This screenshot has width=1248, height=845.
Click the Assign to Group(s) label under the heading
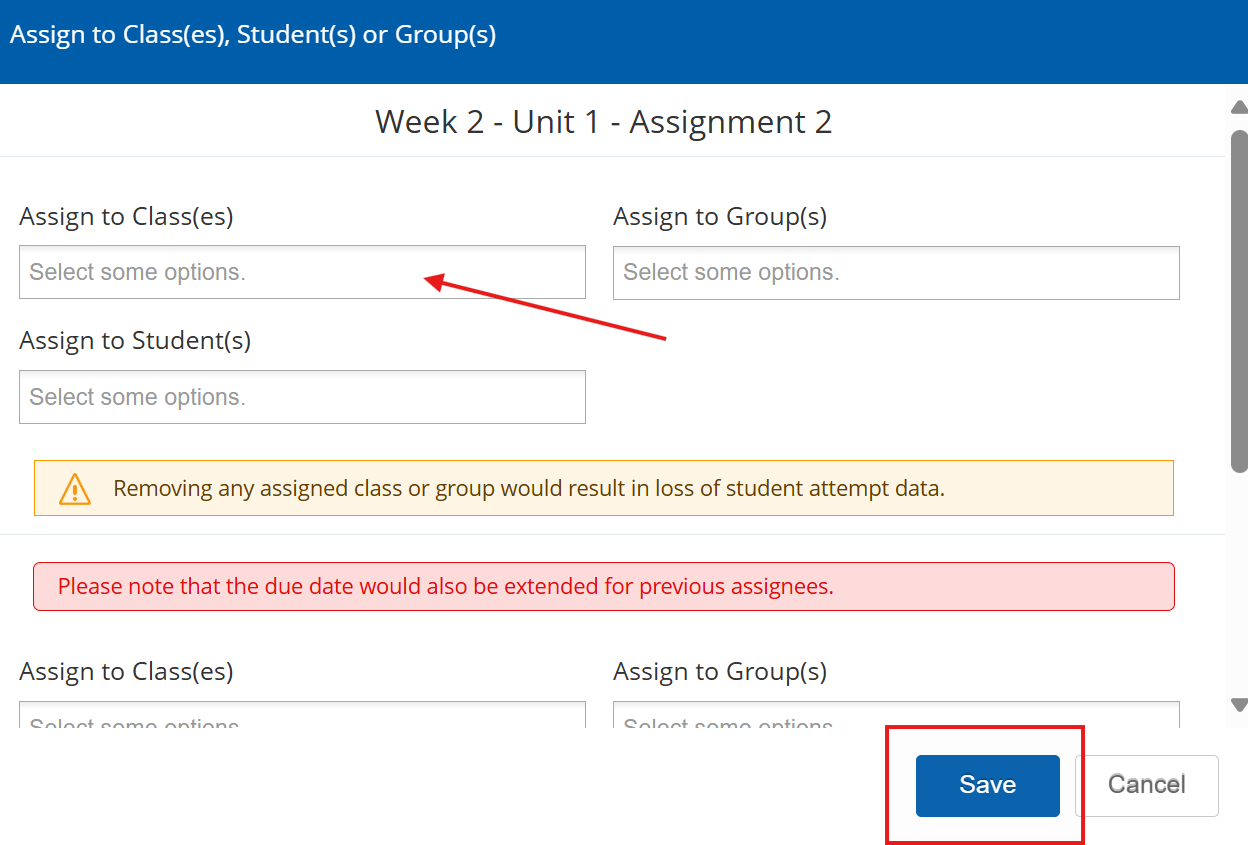pos(720,217)
